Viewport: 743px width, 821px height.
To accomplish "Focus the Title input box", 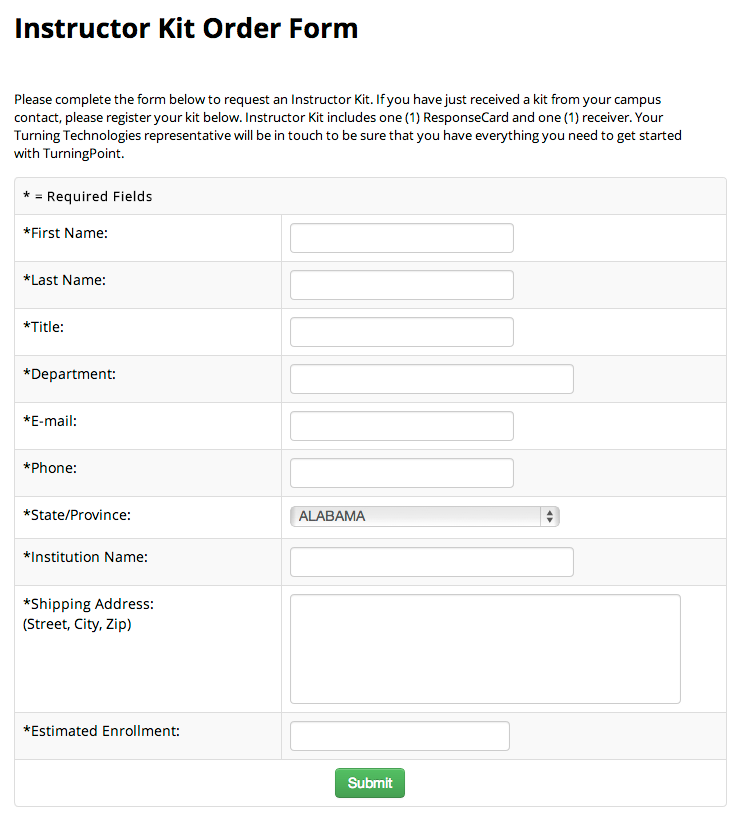I will (401, 331).
